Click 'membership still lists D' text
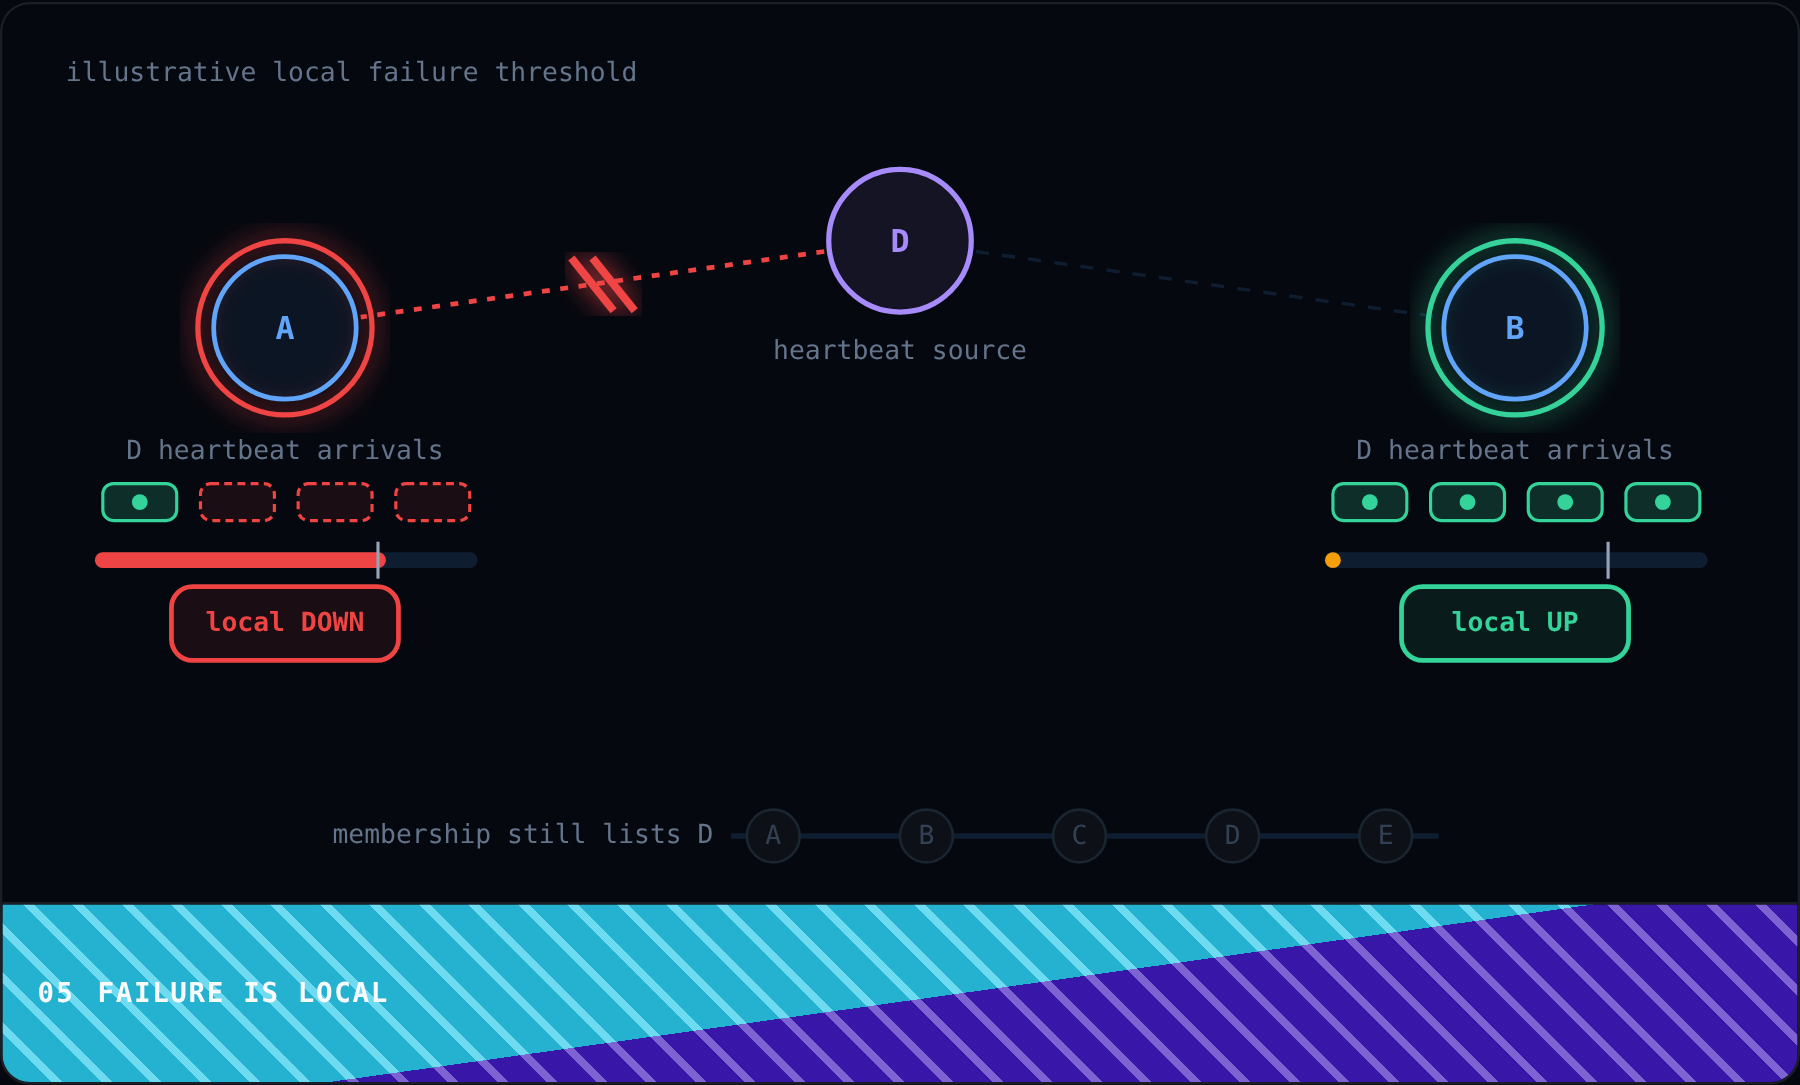 [x=522, y=834]
